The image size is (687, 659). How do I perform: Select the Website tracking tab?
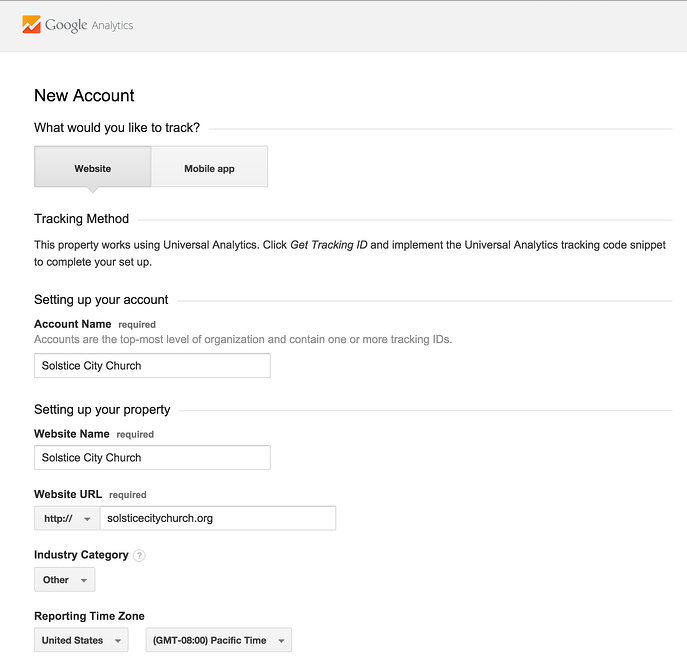coord(93,167)
